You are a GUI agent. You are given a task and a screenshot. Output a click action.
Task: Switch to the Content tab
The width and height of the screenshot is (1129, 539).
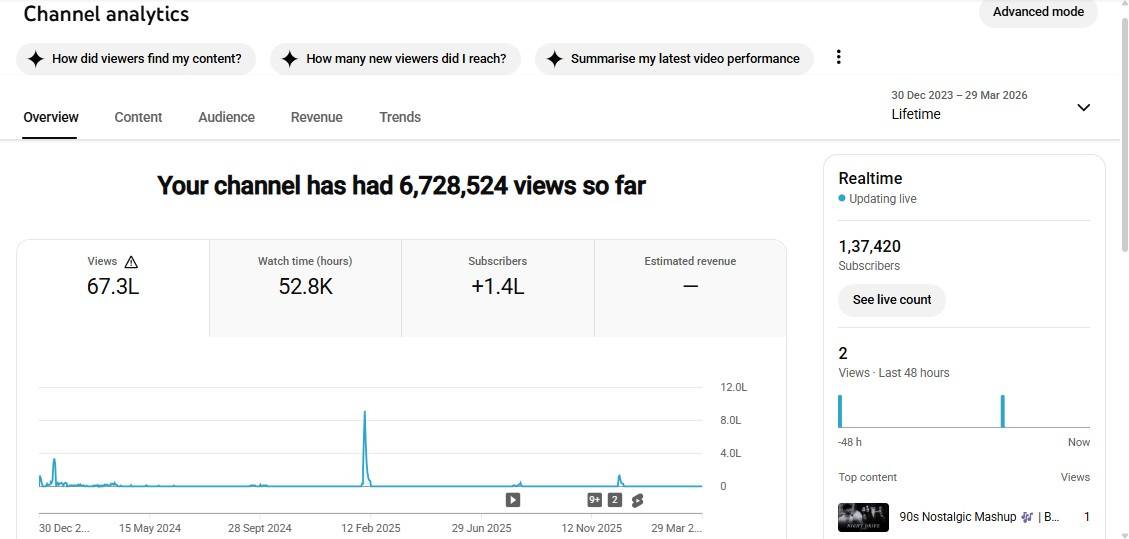tap(138, 117)
